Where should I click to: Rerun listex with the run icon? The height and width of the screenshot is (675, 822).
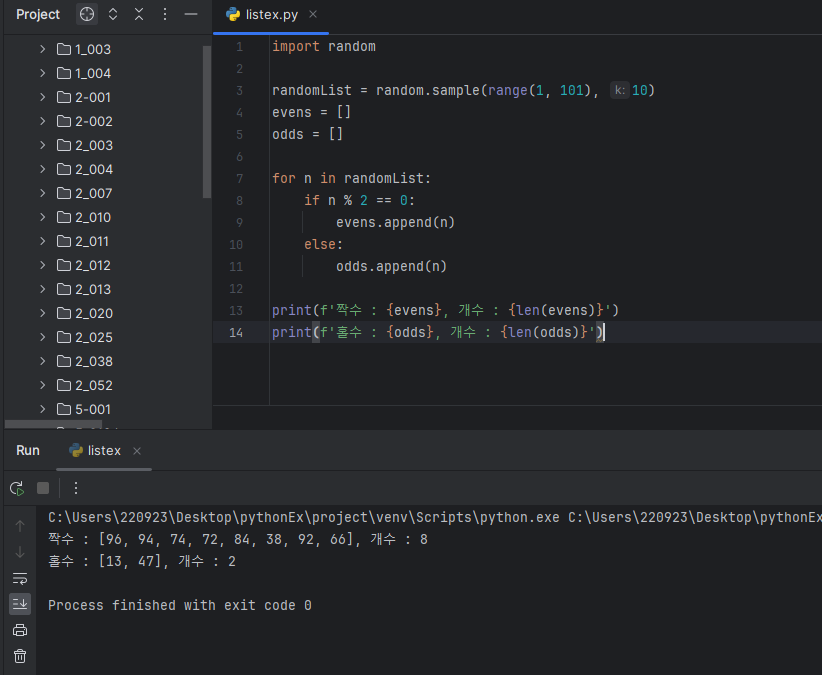17,488
